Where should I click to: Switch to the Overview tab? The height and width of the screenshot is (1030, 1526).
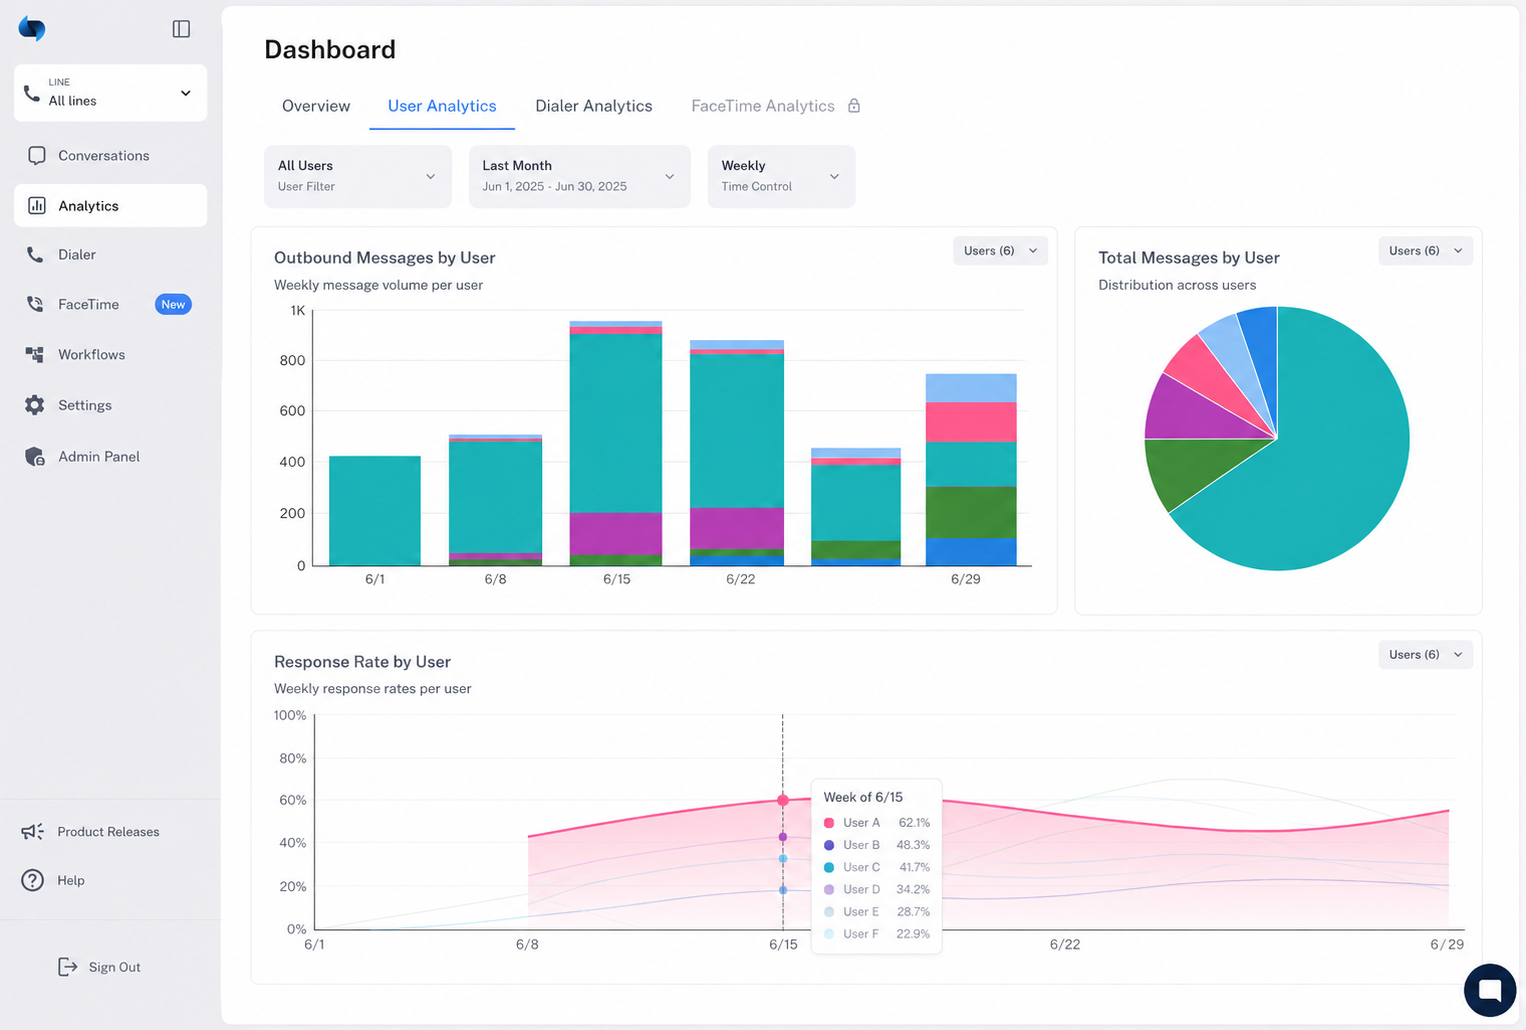(x=316, y=106)
